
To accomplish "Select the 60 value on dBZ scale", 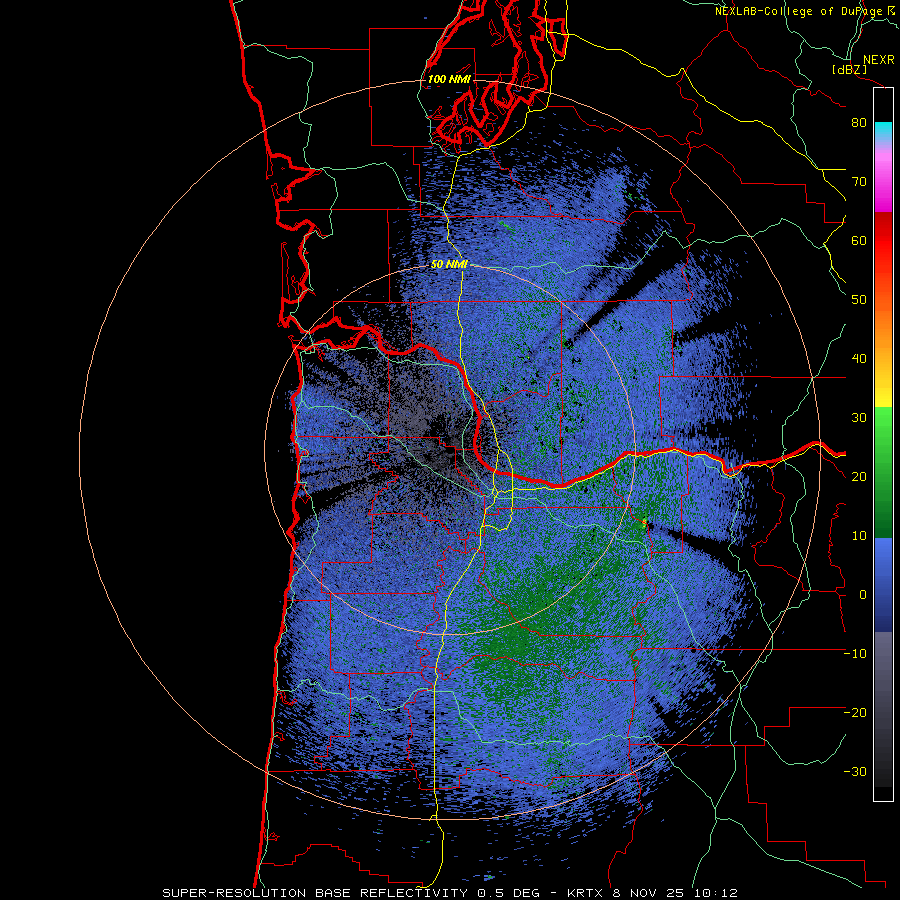I will [859, 240].
